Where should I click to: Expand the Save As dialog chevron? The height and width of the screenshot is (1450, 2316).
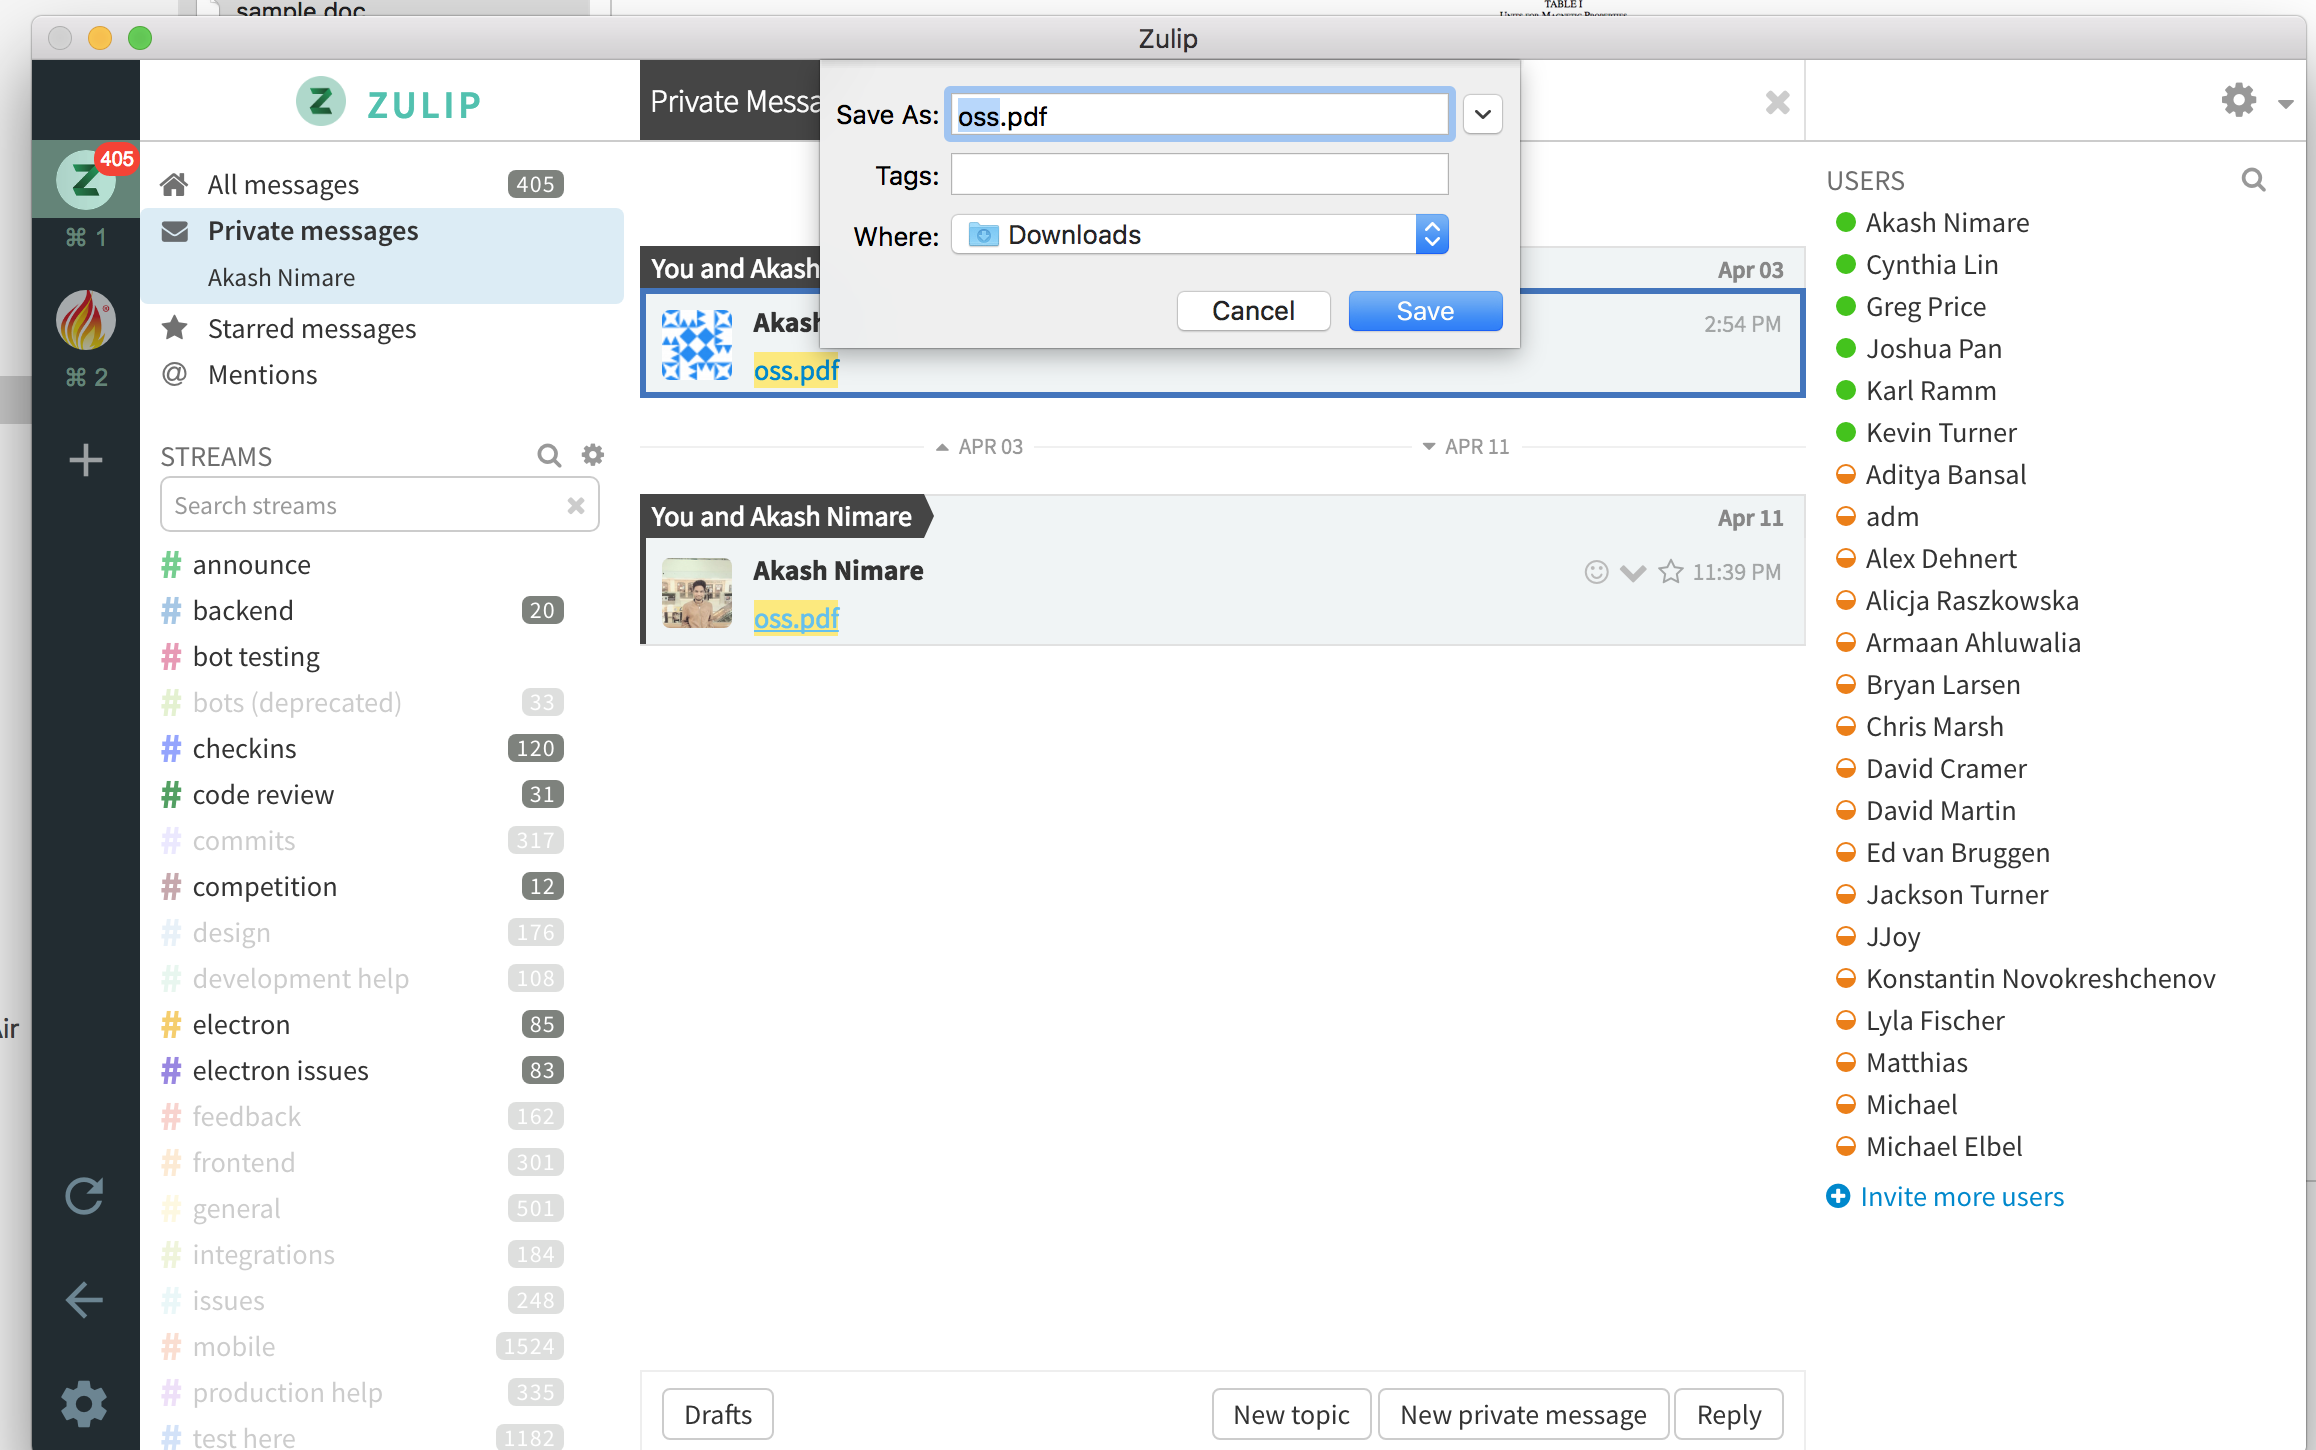point(1483,115)
